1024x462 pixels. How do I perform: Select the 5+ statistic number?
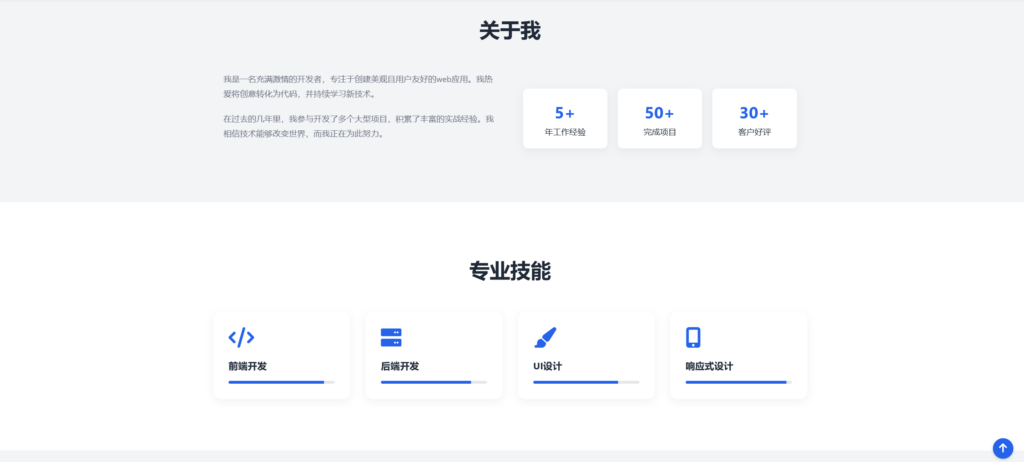coord(565,113)
